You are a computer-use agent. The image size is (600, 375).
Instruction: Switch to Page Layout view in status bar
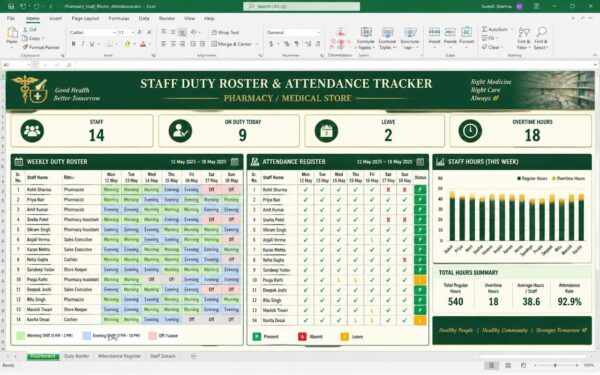508,365
